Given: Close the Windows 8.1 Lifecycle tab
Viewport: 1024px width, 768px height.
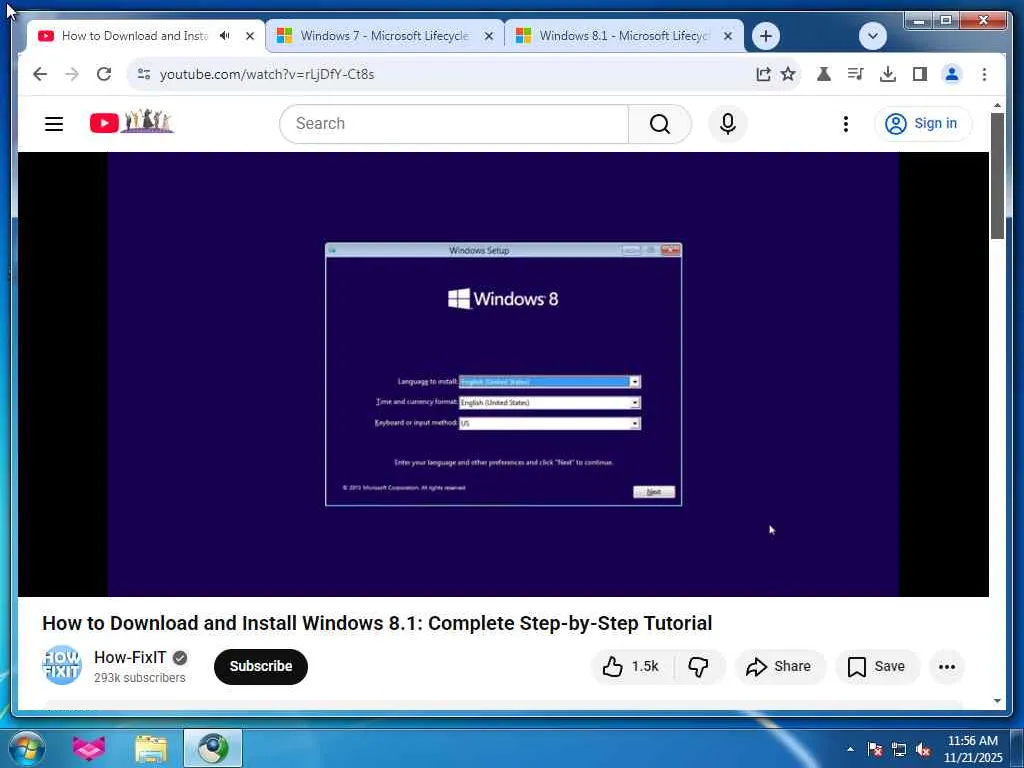Looking at the screenshot, I should coord(728,36).
